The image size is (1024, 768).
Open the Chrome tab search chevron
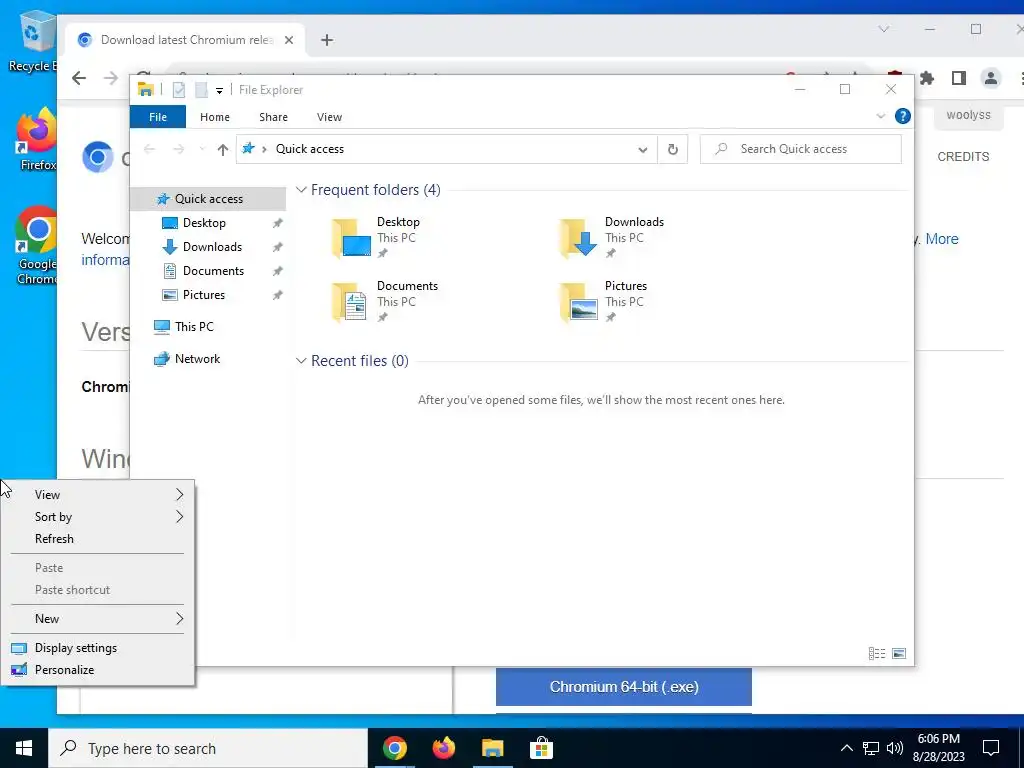[884, 29]
